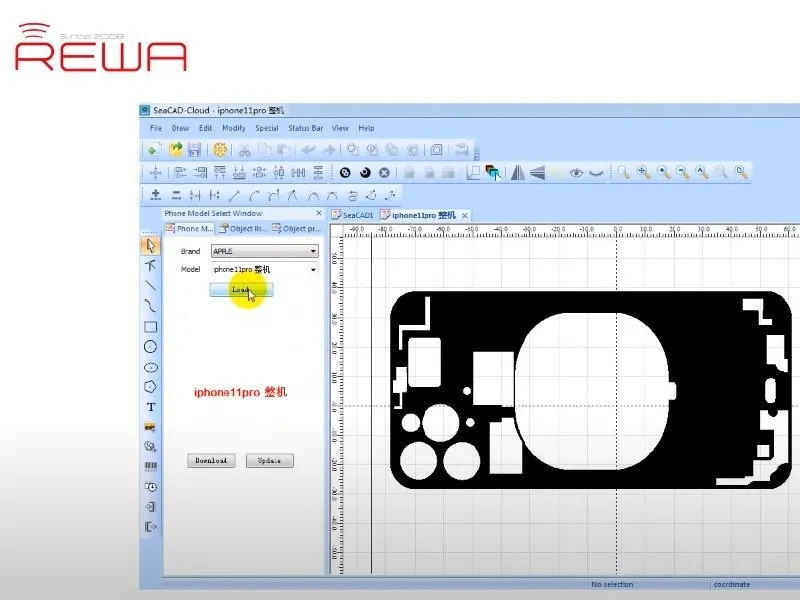
Task: Close the Phone Model Select Window panel
Action: 319,213
